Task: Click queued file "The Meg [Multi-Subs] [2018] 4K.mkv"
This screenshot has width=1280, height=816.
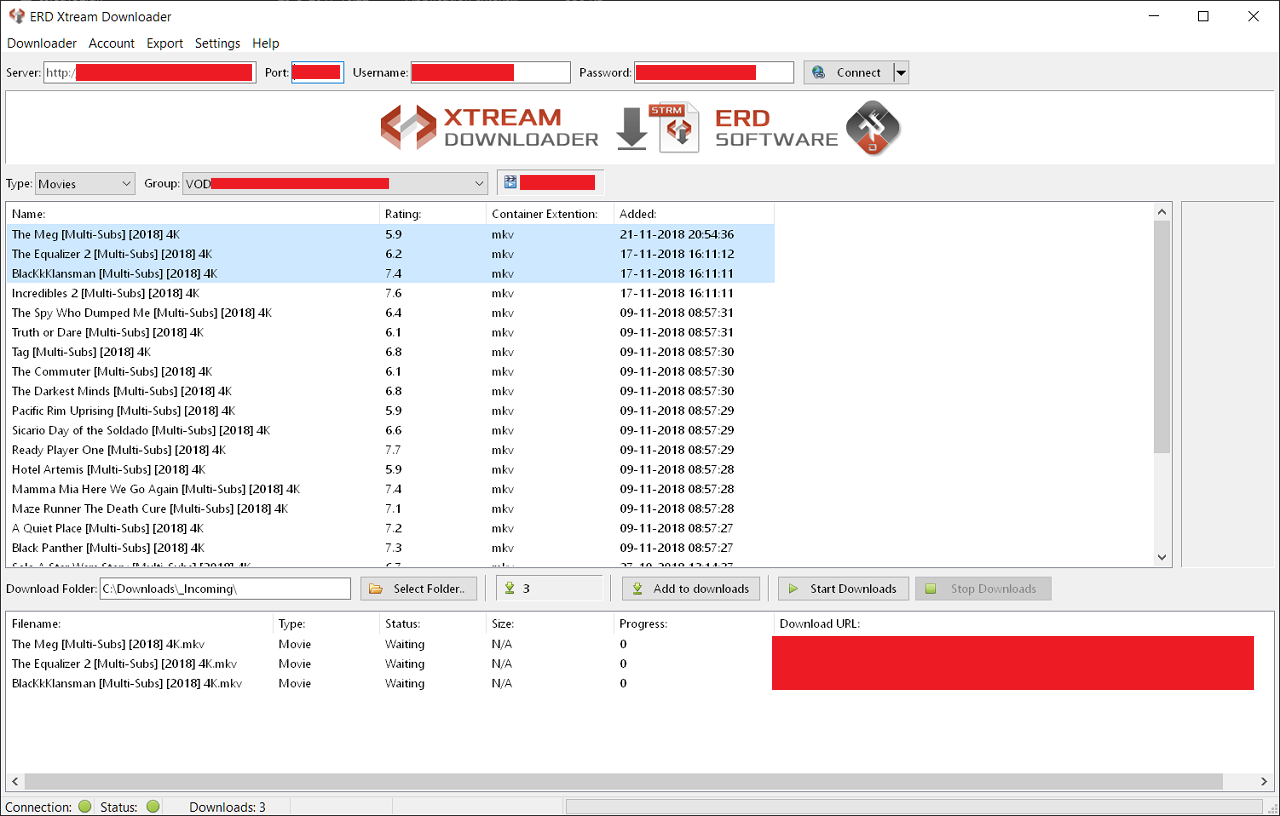Action: [x=108, y=644]
